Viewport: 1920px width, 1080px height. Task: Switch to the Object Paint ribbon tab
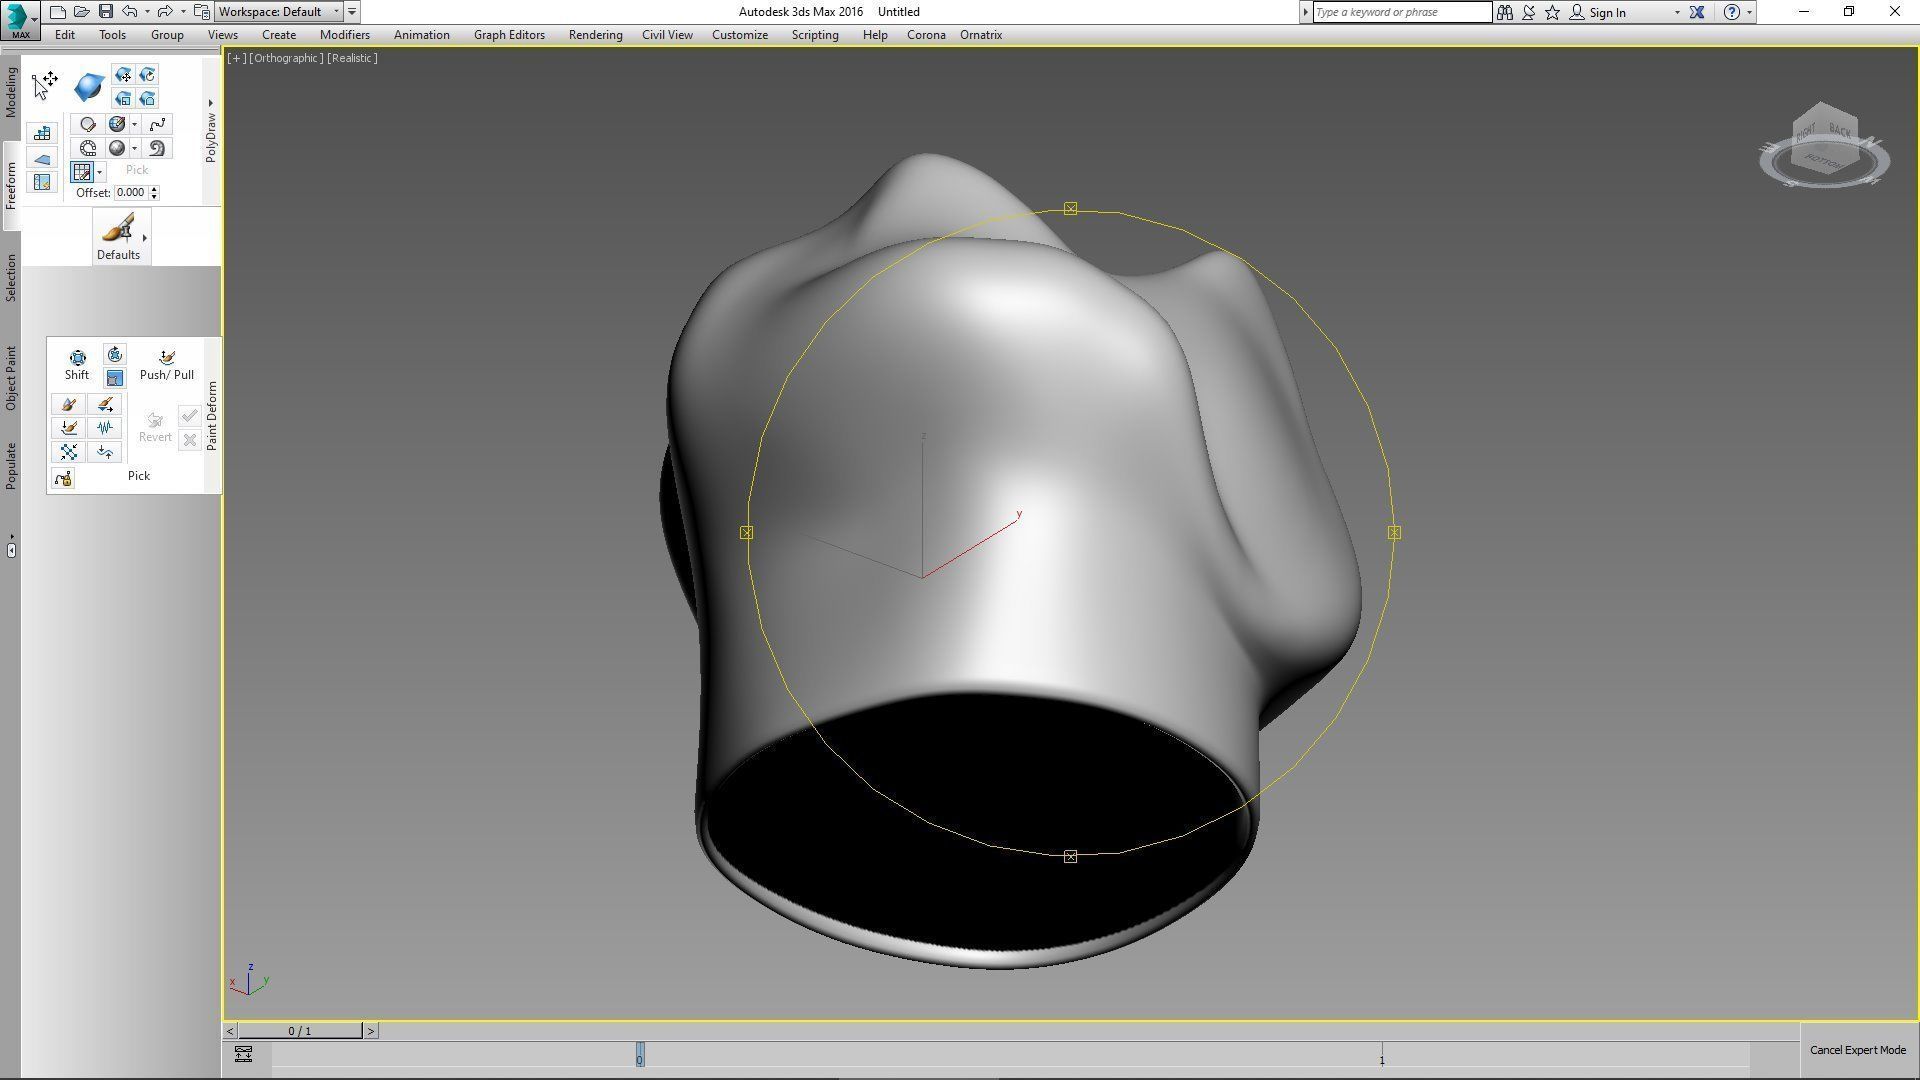click(x=11, y=378)
